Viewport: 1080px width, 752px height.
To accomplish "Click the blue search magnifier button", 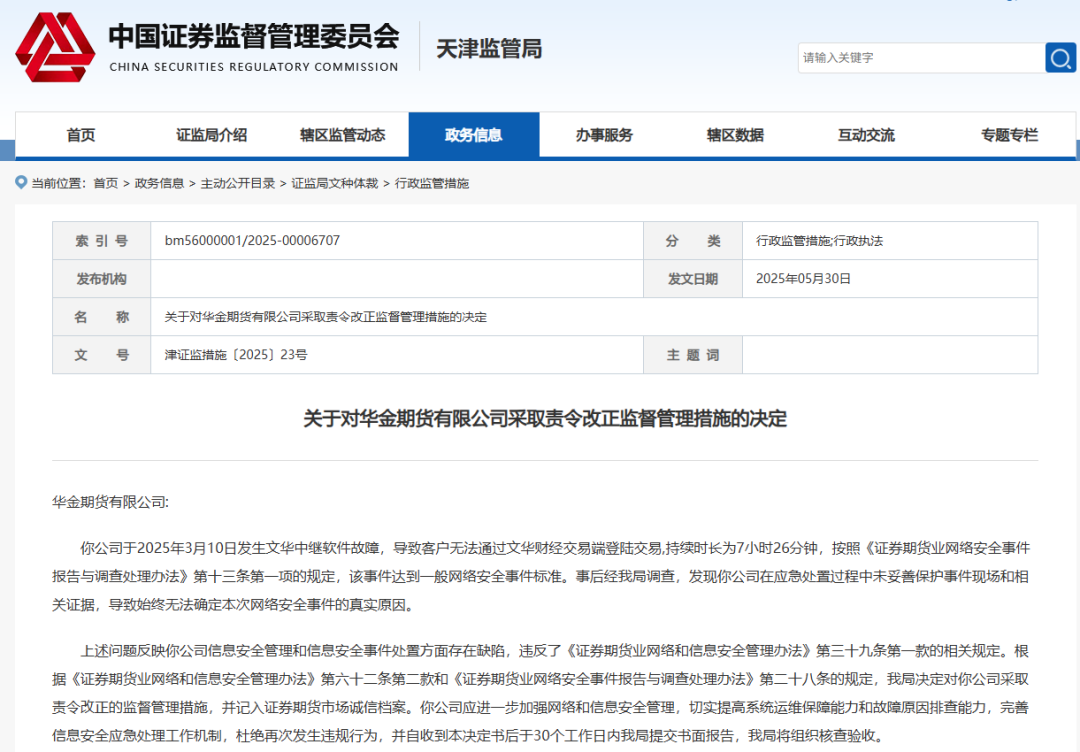I will click(1060, 58).
